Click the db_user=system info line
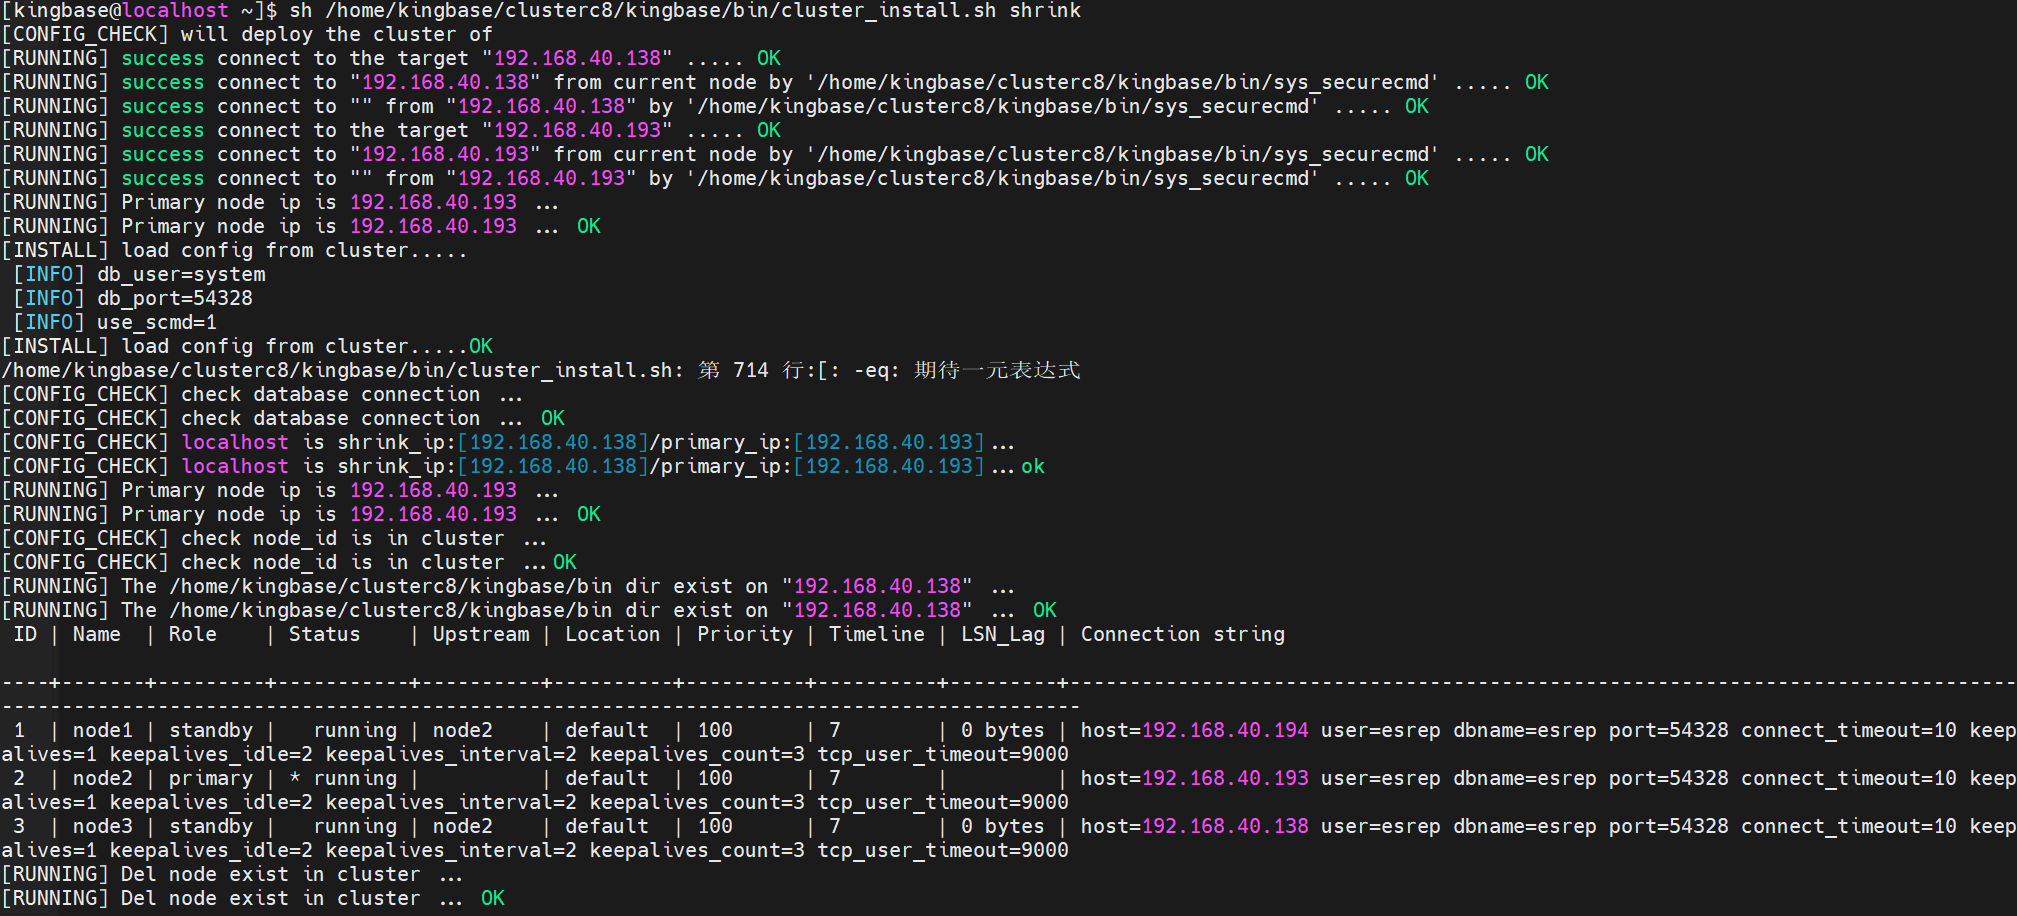The height and width of the screenshot is (916, 2017). pos(181,275)
